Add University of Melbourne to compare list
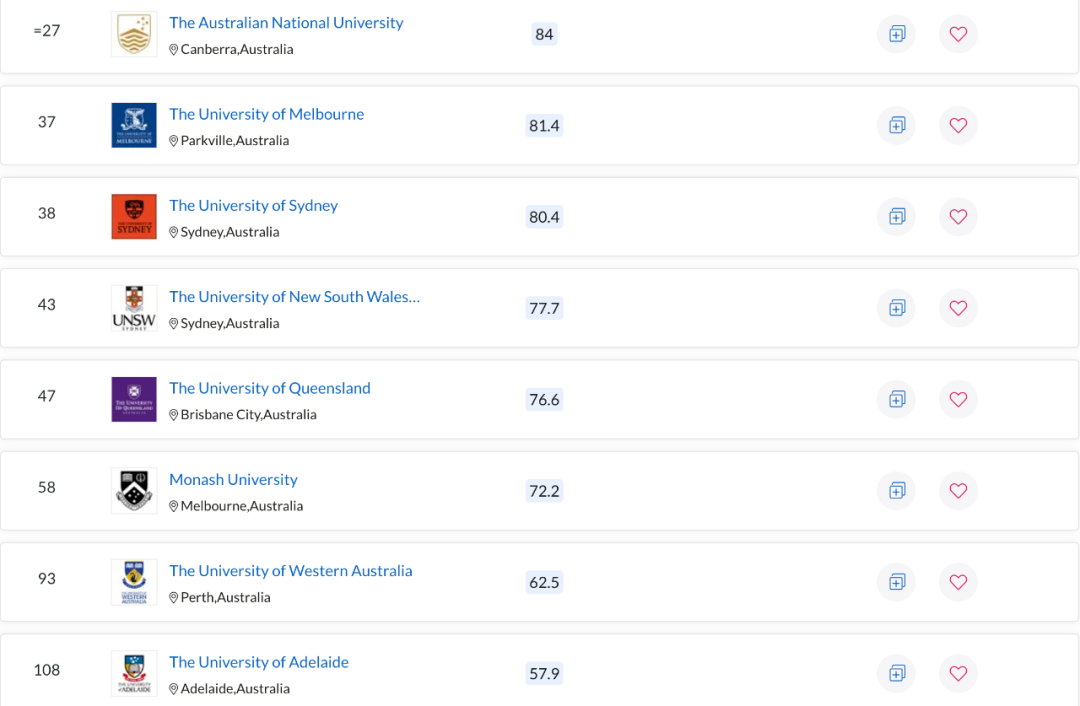1080x706 pixels. click(x=896, y=125)
